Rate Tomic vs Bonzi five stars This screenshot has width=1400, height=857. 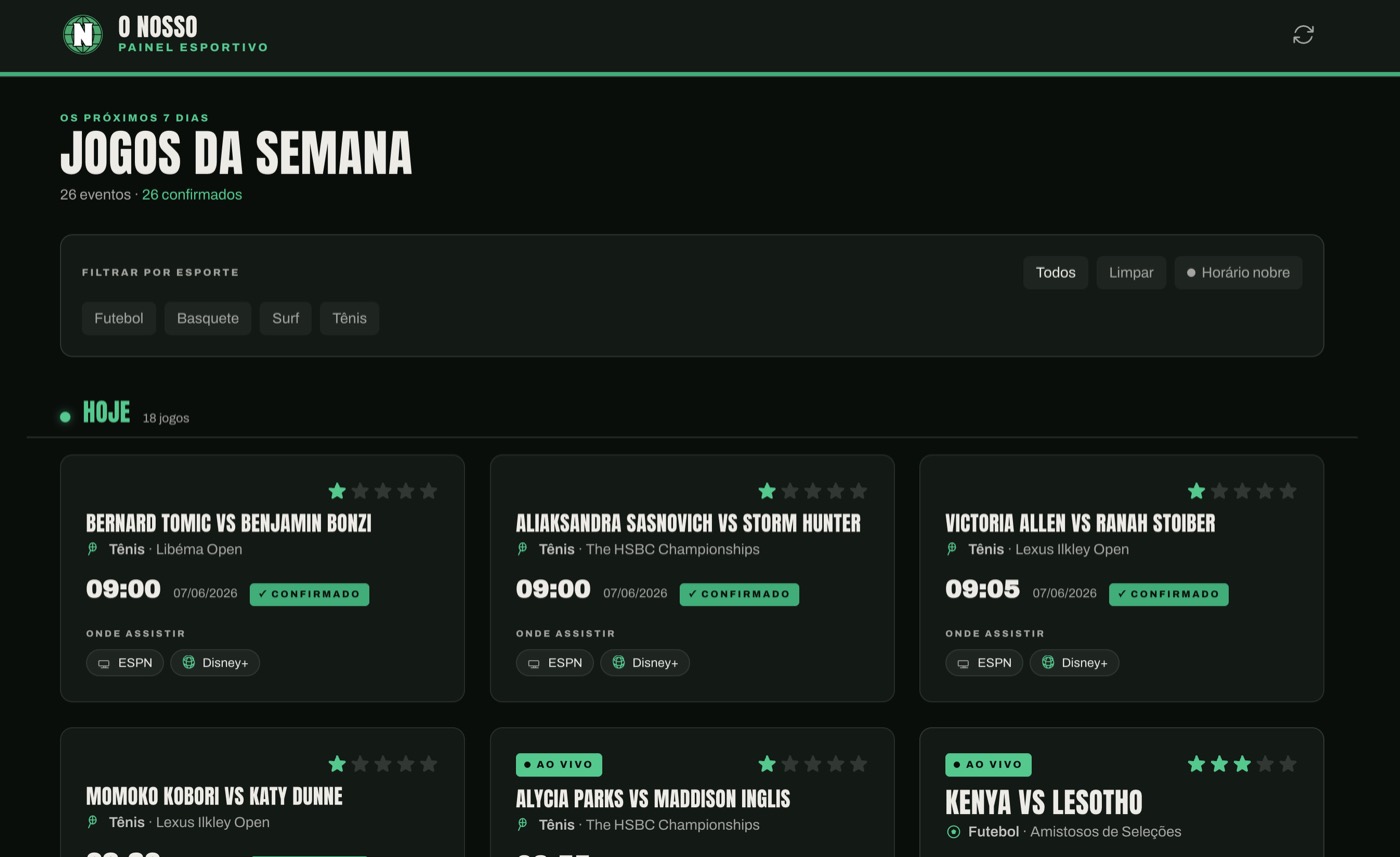(x=429, y=491)
